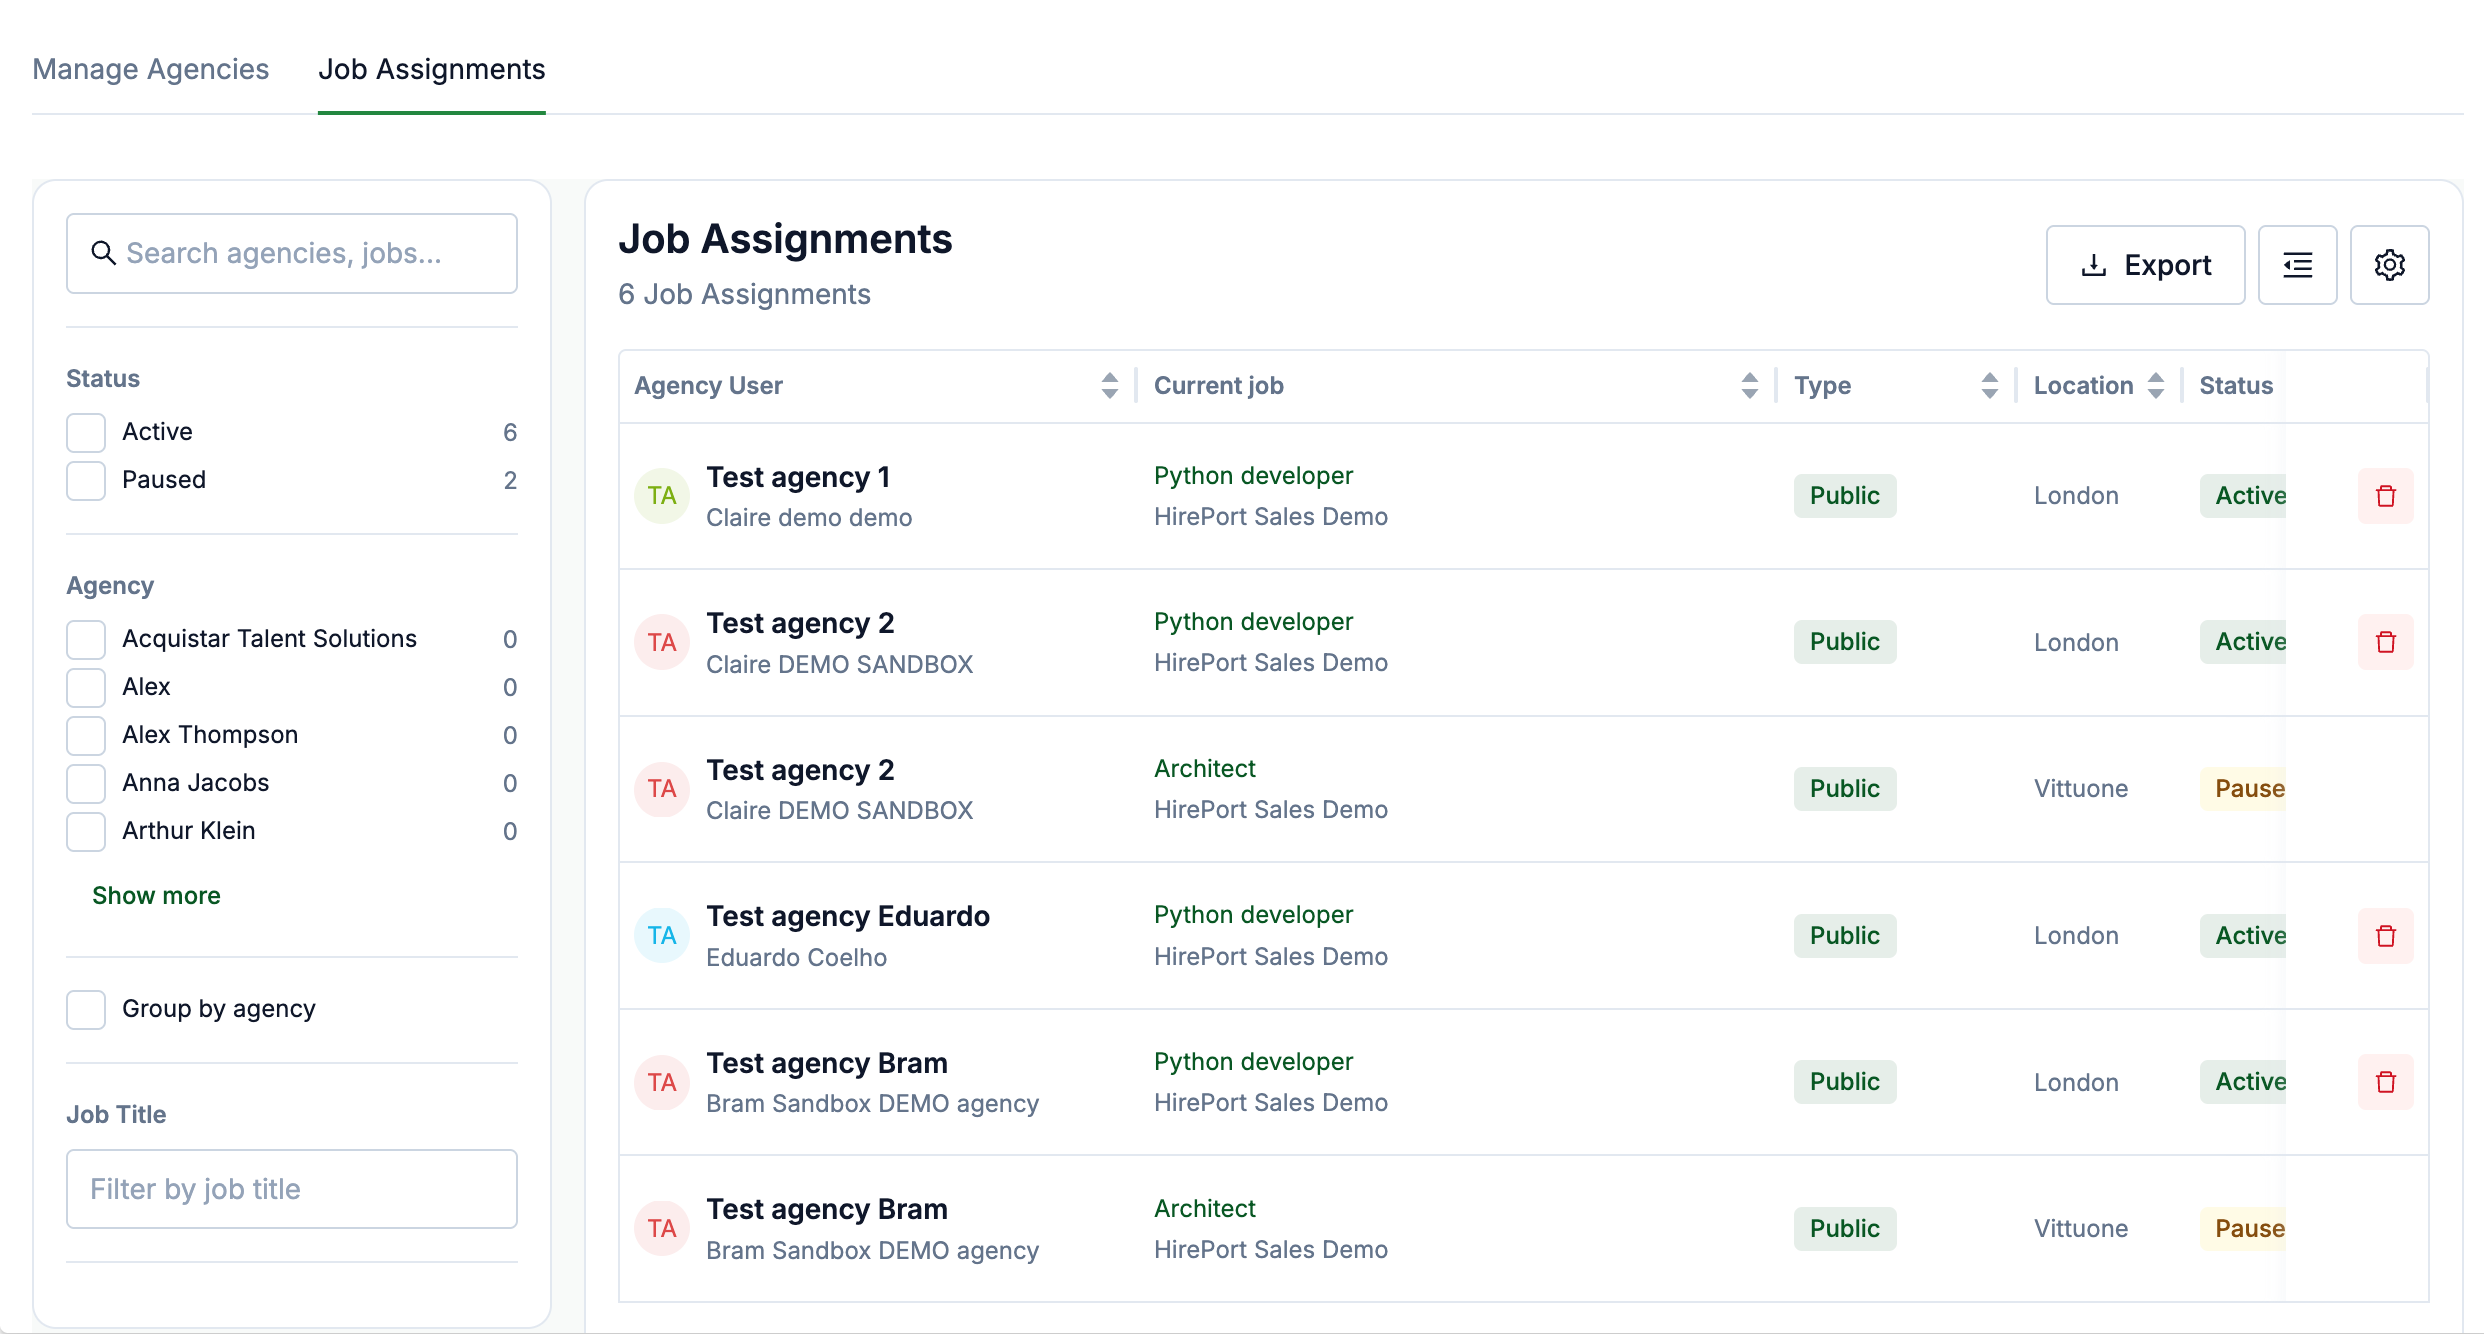Sort by the Agency User column
This screenshot has height=1334, width=2484.
1109,386
